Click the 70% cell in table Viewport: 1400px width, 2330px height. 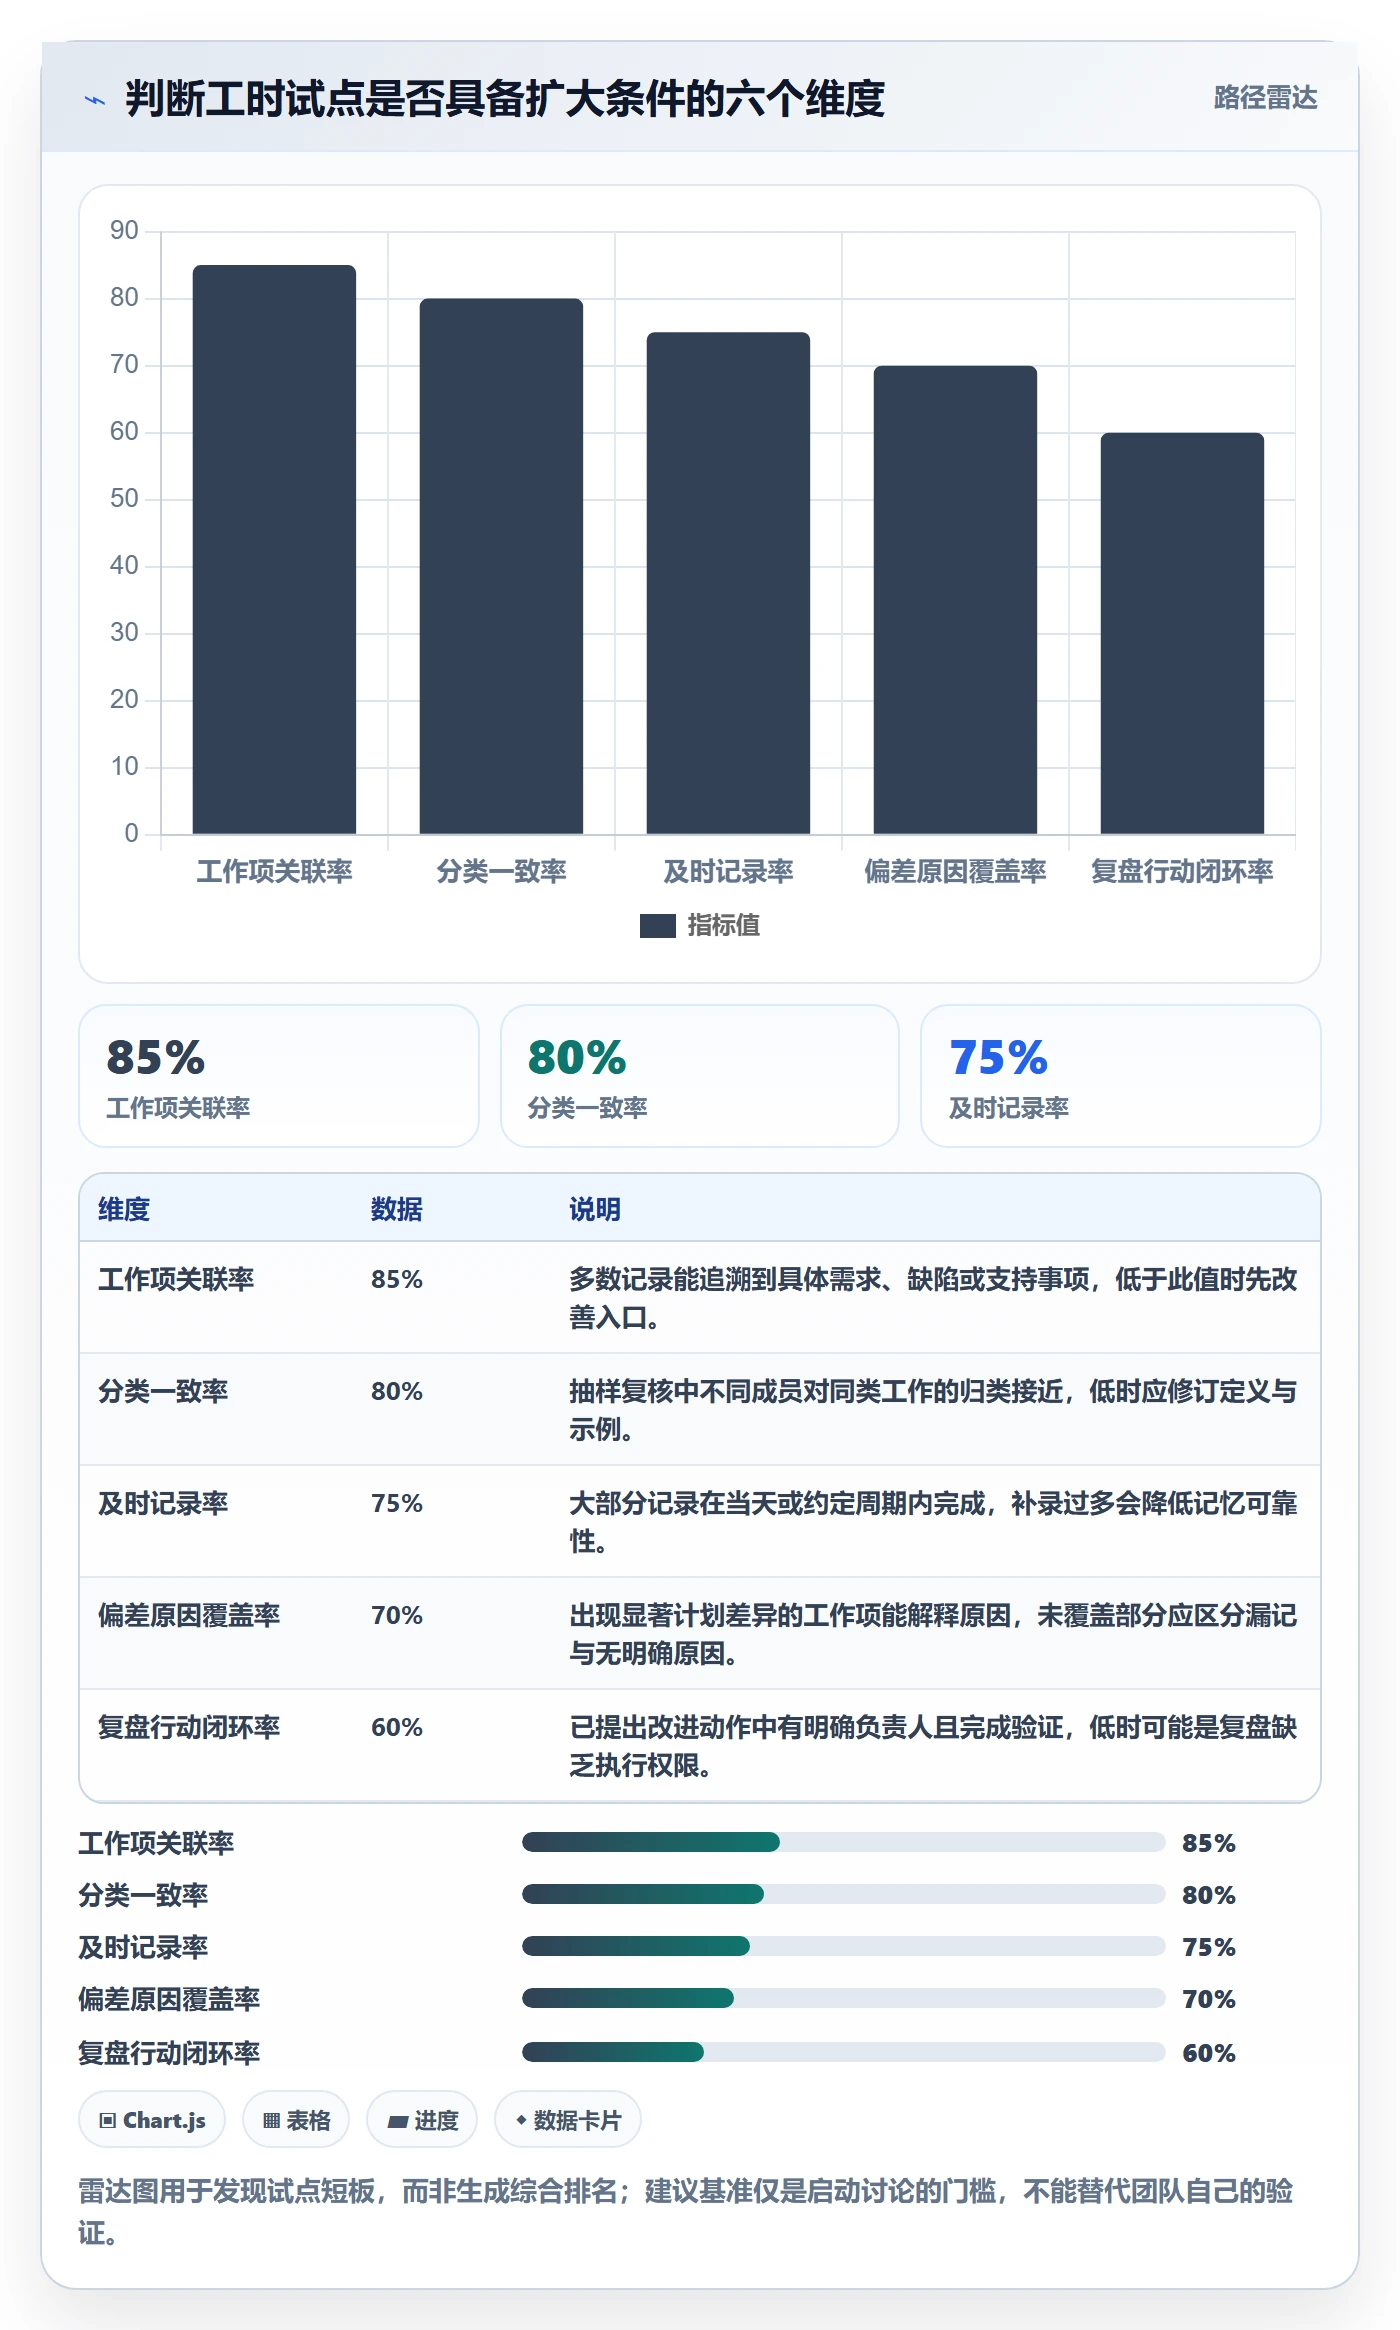coord(397,1615)
